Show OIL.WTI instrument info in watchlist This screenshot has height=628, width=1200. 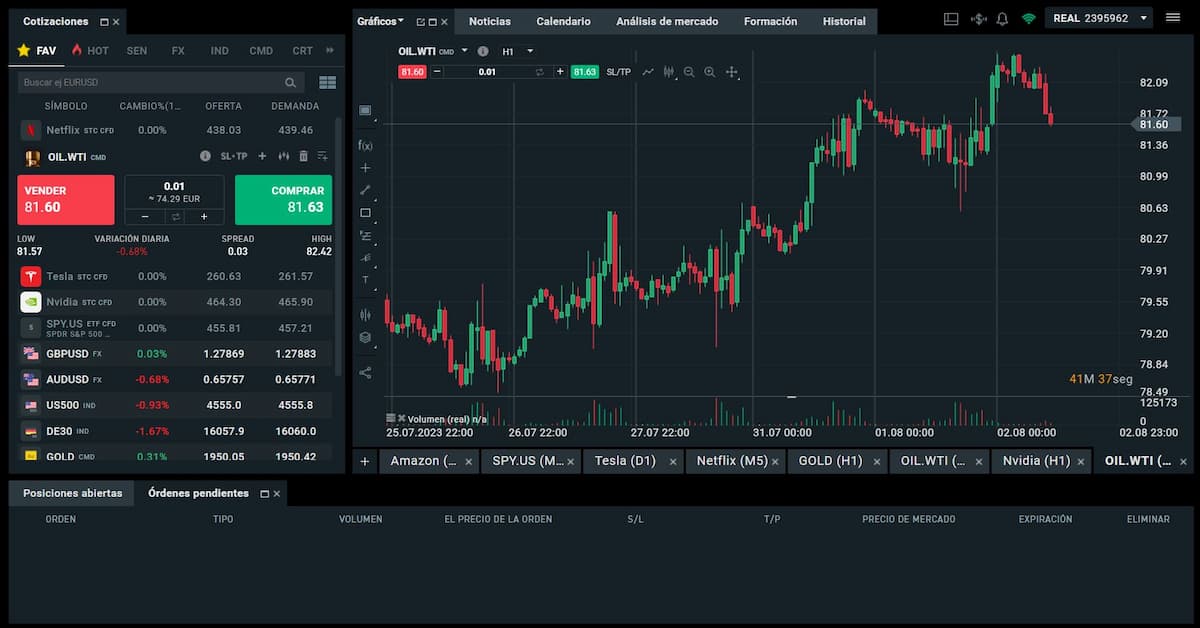pos(205,156)
